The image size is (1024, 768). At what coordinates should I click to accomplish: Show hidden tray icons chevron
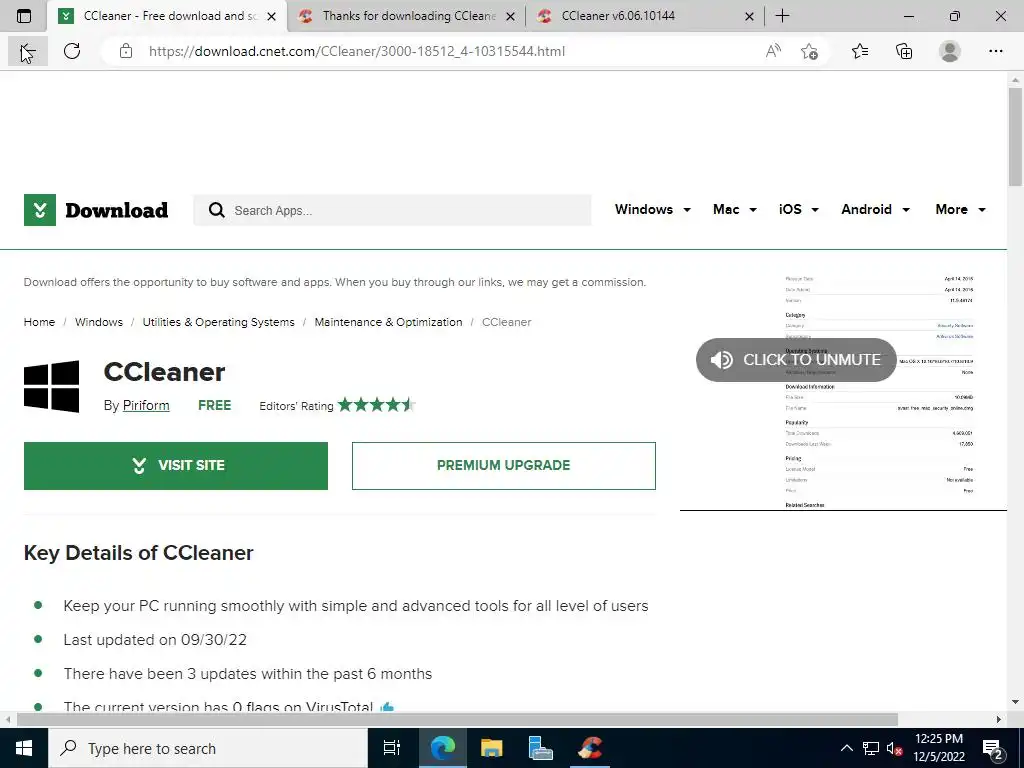pyautogui.click(x=846, y=748)
